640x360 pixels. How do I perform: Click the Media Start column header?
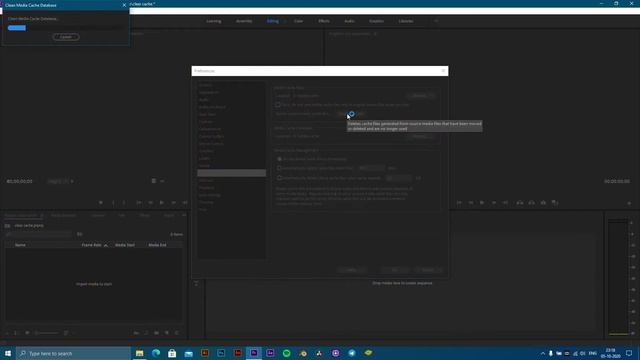125,245
